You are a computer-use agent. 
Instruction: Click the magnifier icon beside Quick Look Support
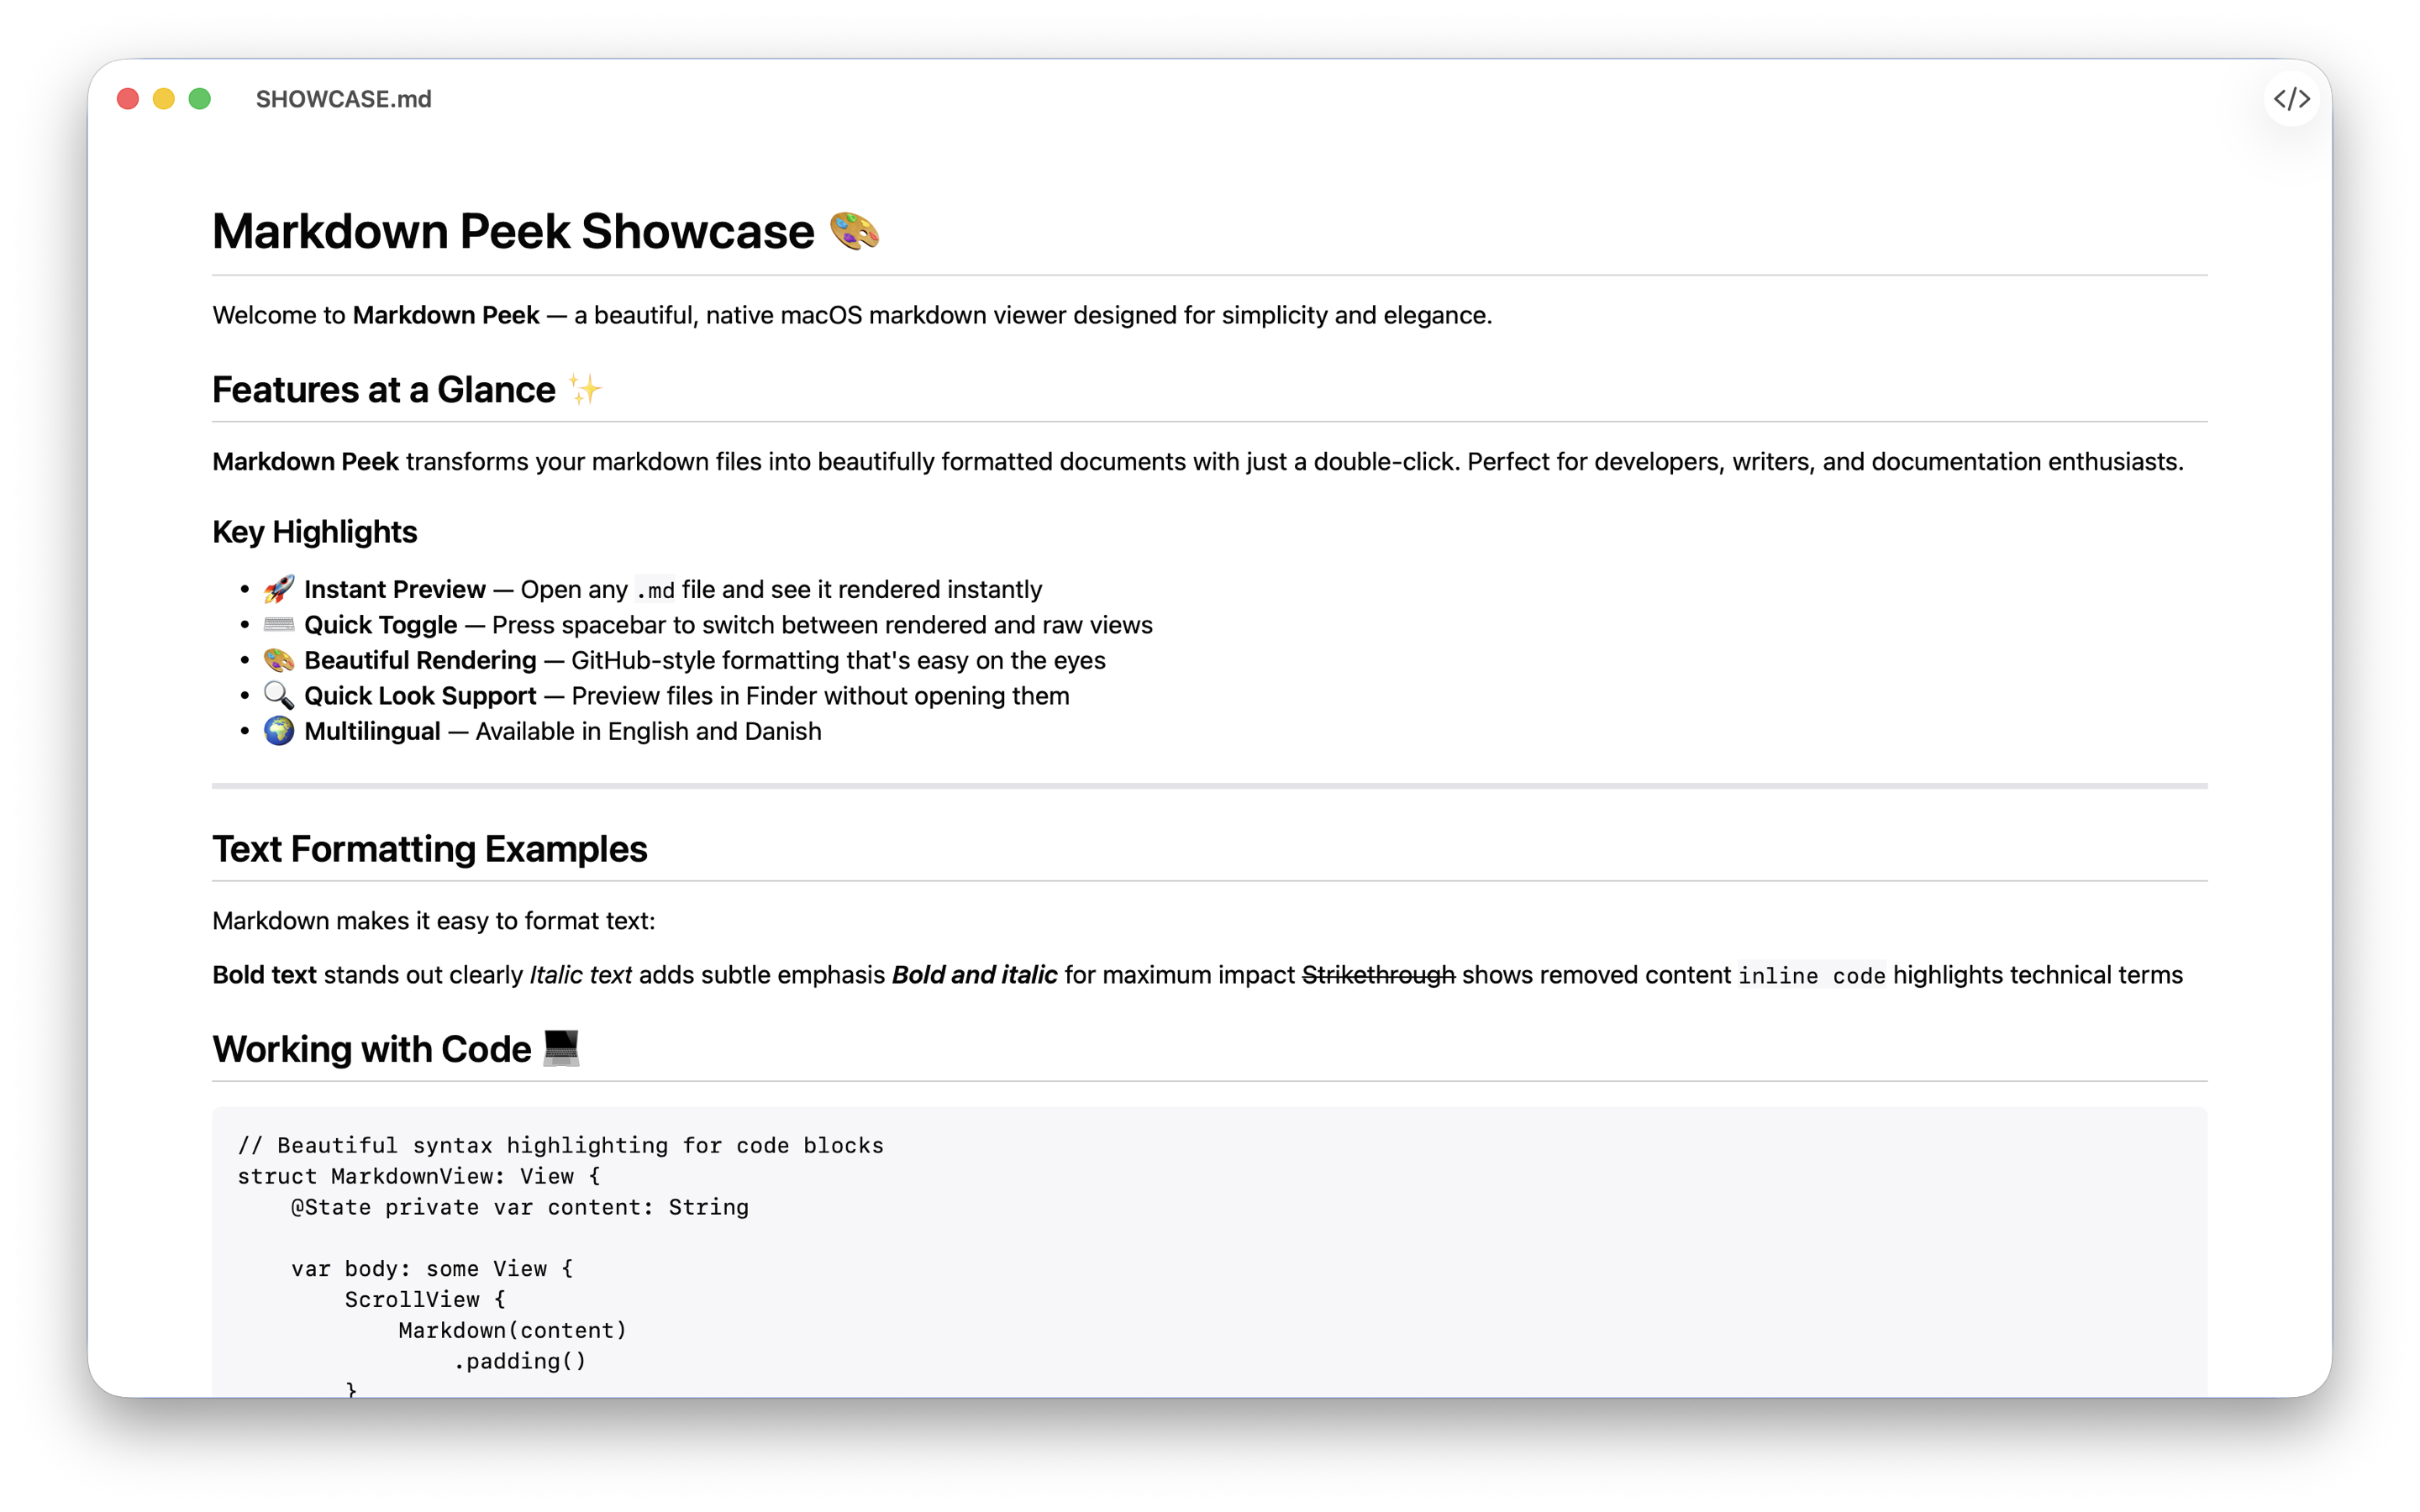pos(278,695)
